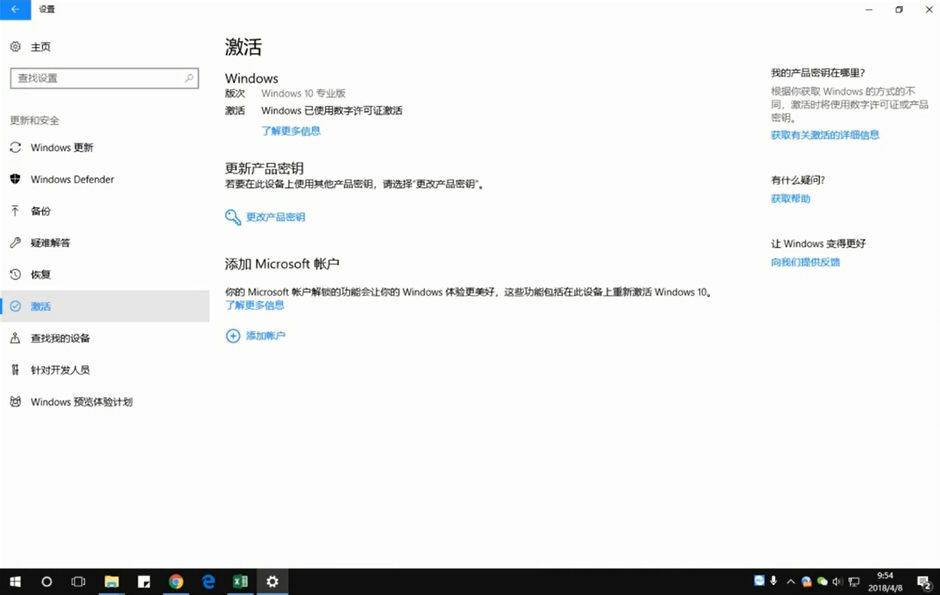This screenshot has width=940, height=595.
Task: Open Task View on the taskbar
Action: [78, 581]
